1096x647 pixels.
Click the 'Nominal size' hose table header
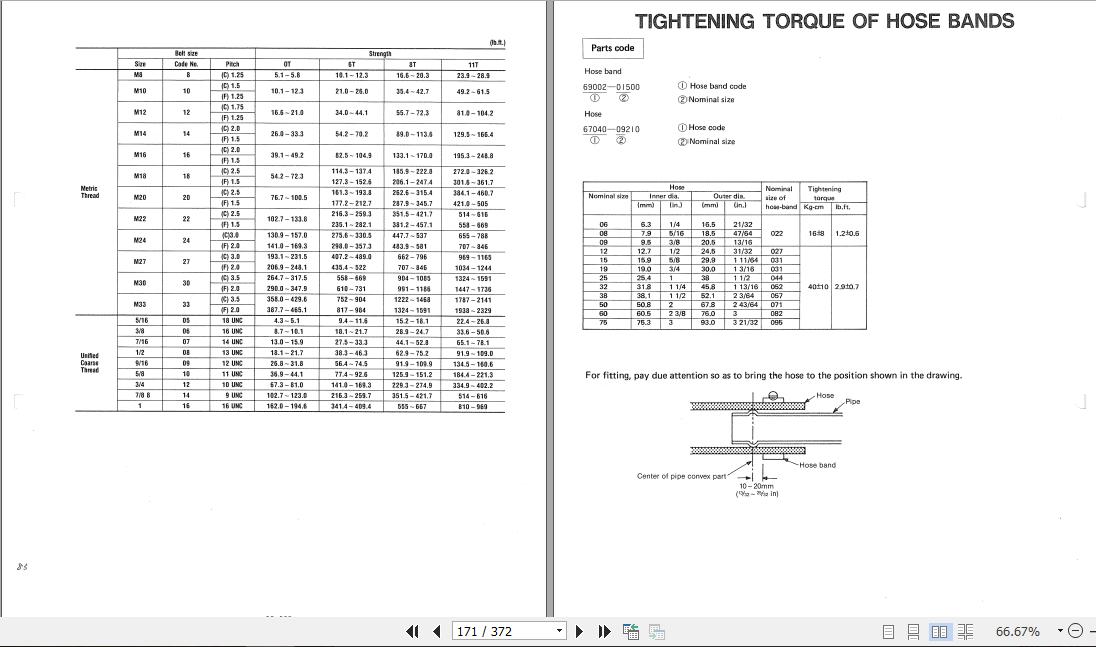click(x=608, y=196)
